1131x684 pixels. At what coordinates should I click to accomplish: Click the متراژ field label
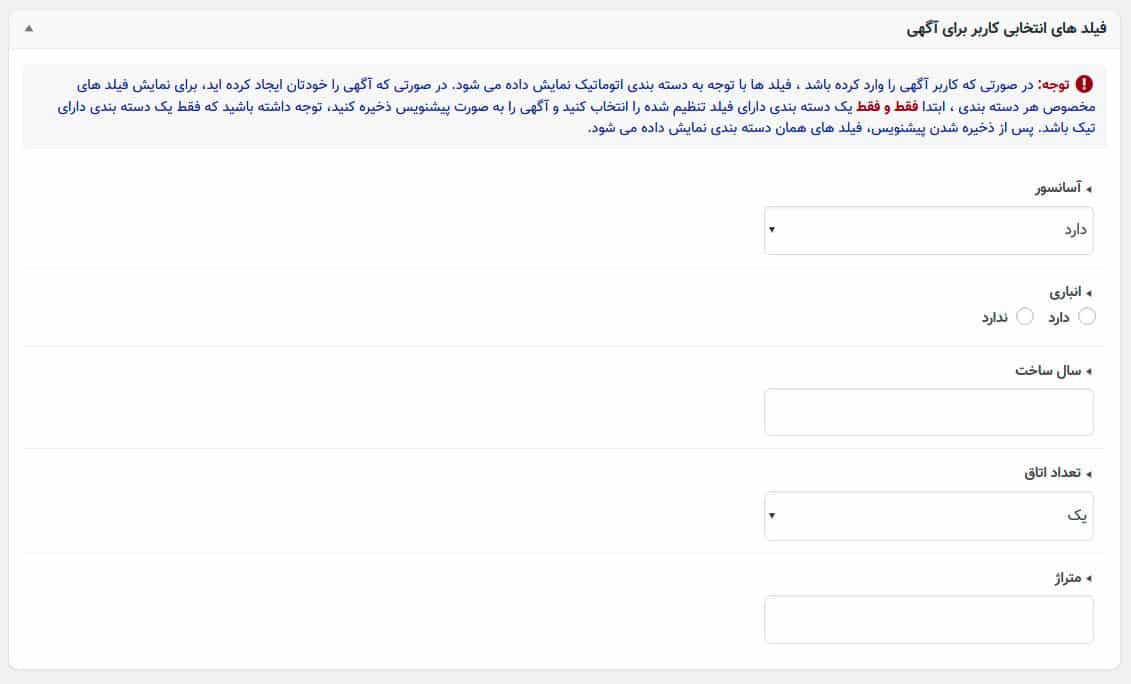coord(1068,579)
